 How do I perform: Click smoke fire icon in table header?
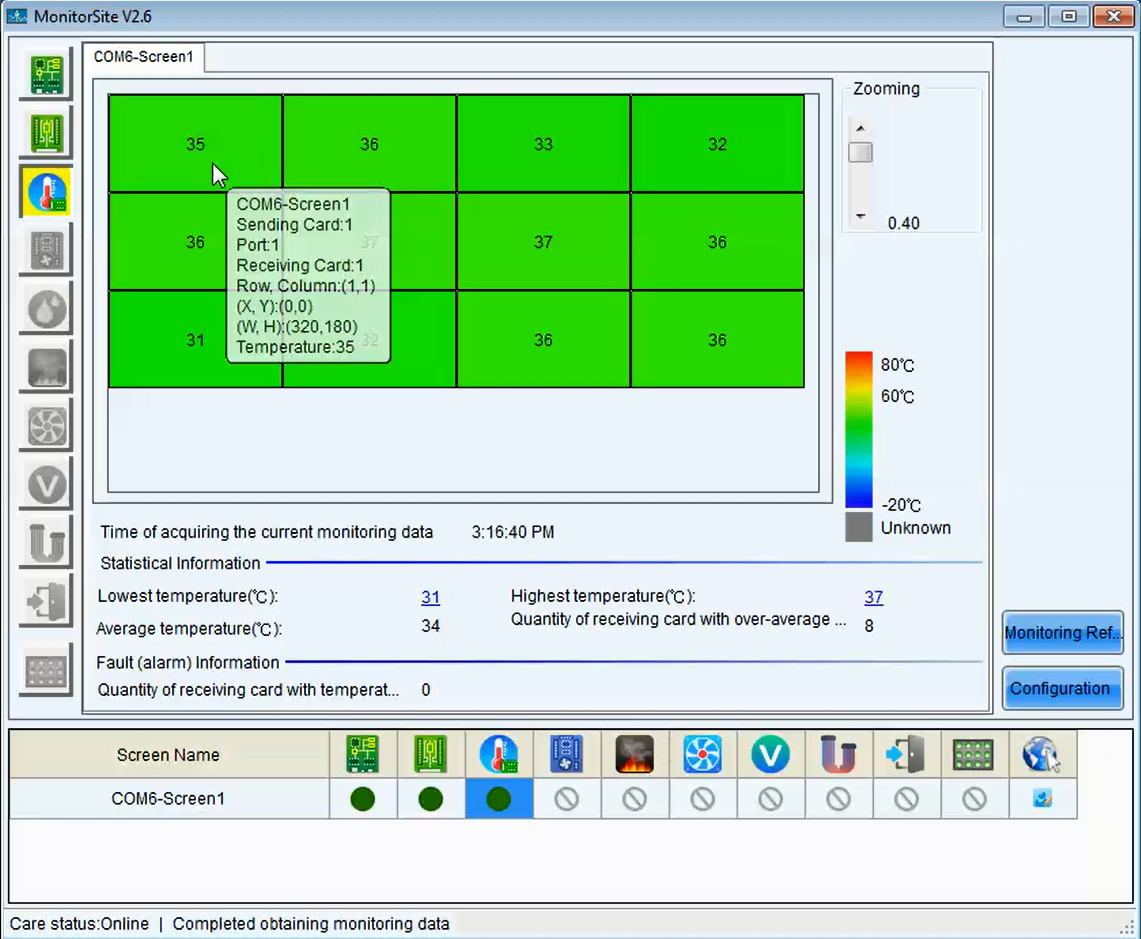pos(634,754)
